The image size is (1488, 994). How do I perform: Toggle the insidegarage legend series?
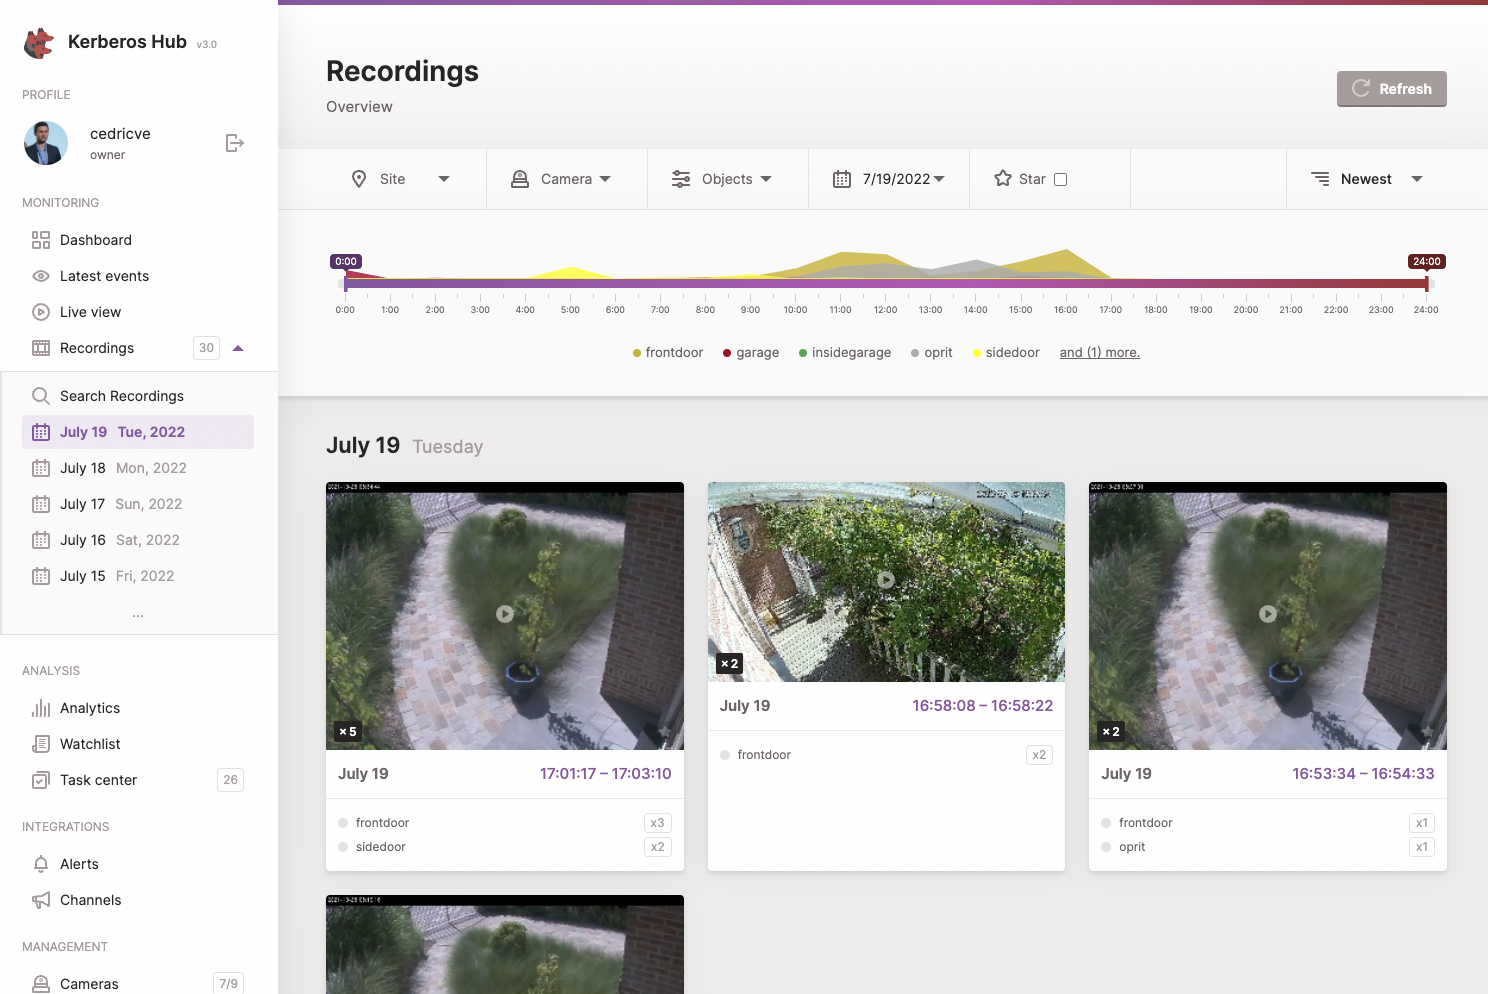[x=844, y=353]
